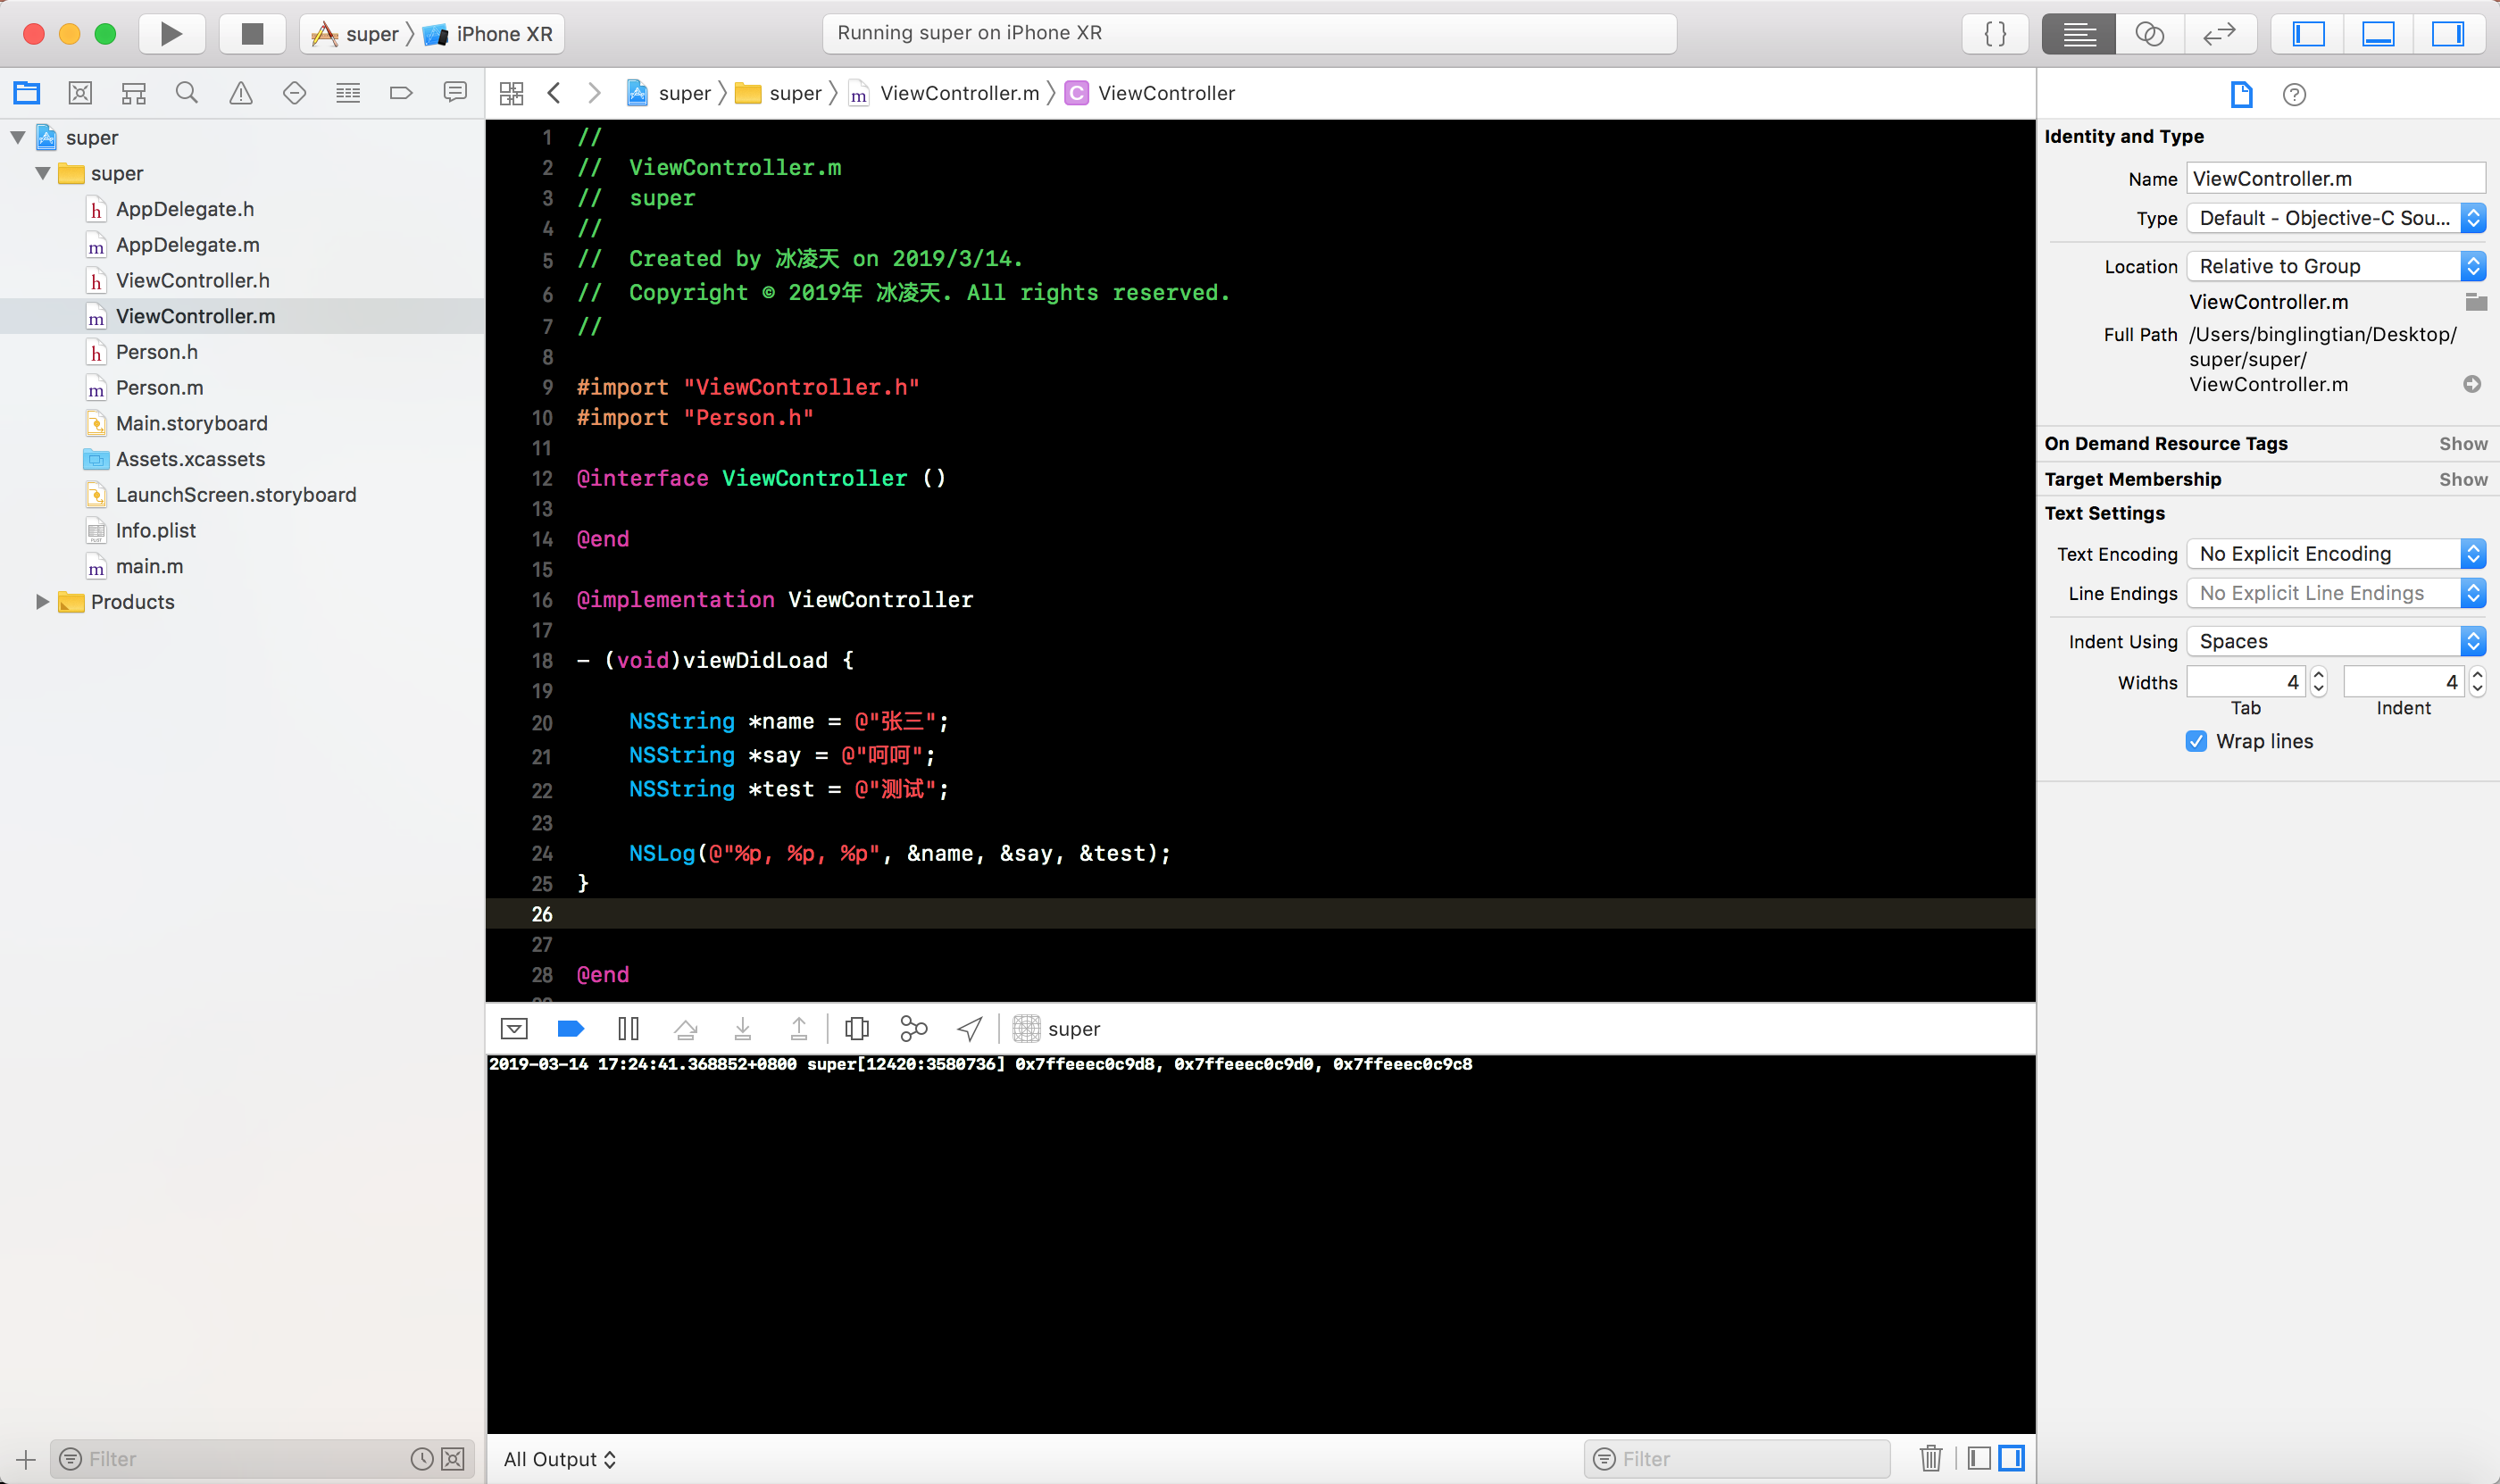Viewport: 2500px width, 1484px height.
Task: Open the All Output popup menu
Action: (560, 1458)
